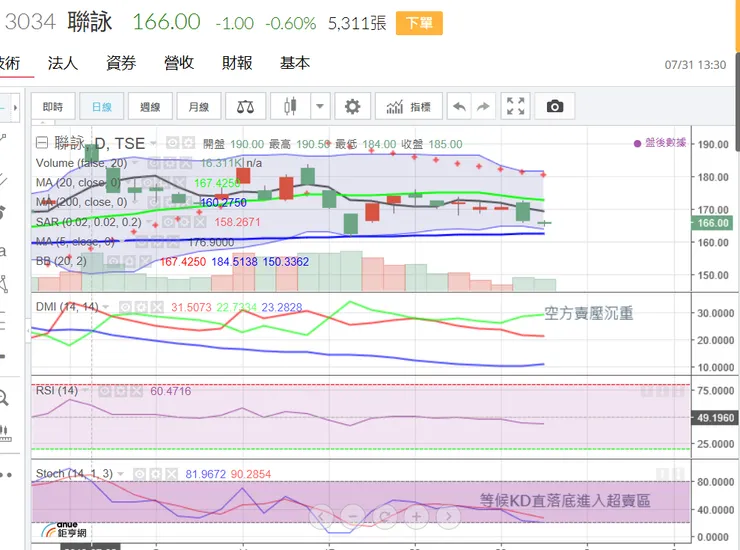Toggle visibility eye for RSI (14)
The width and height of the screenshot is (740, 550).
point(105,391)
